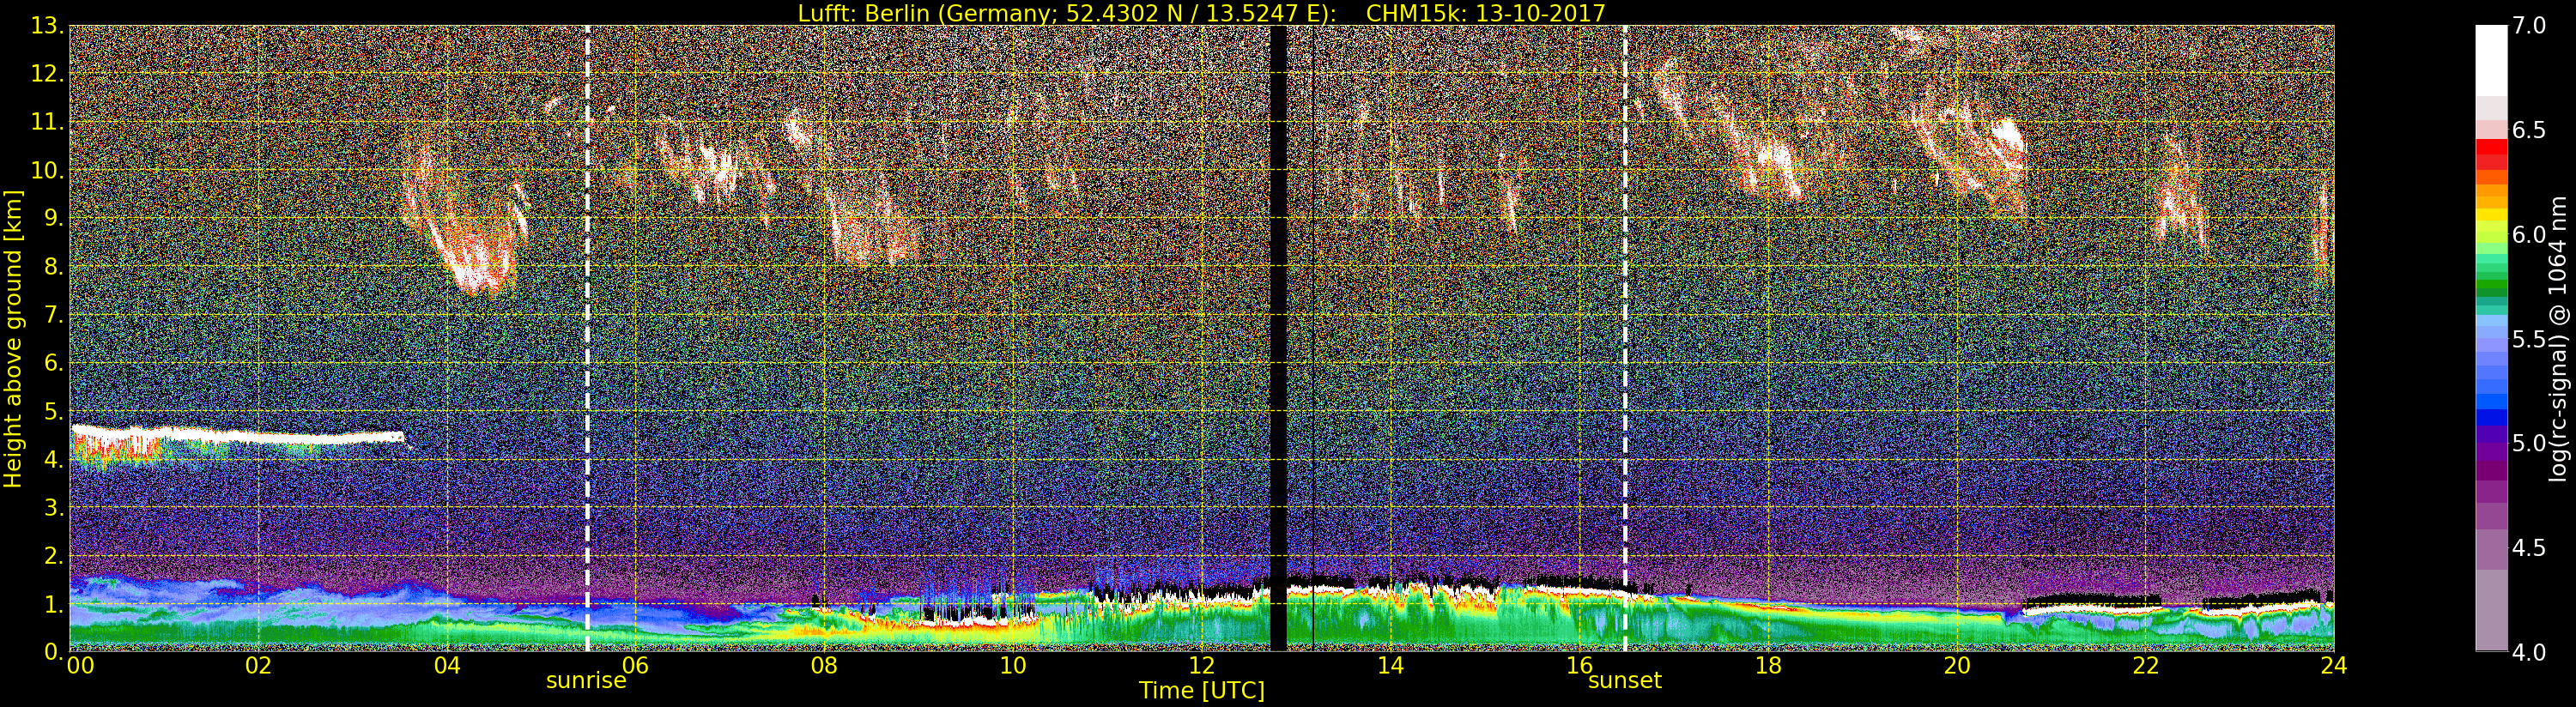This screenshot has width=2576, height=707.
Task: Click the plot title 'Lufft: Berlin (Germany; 52.4302 N / 13.5247 E): CHM15k: 13-10-2017'
Action: [1201, 13]
